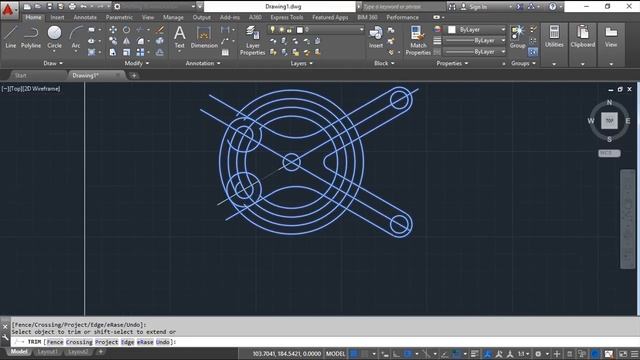Select the Move tool in Modify
640x360 pixels.
click(113, 30)
